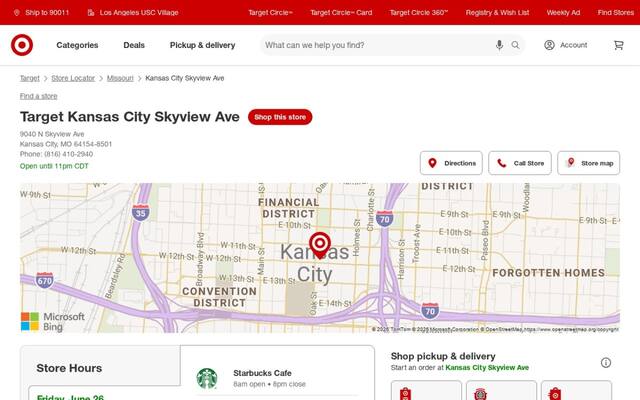
Task: Click the Target bullseye logo
Action: pos(22,45)
